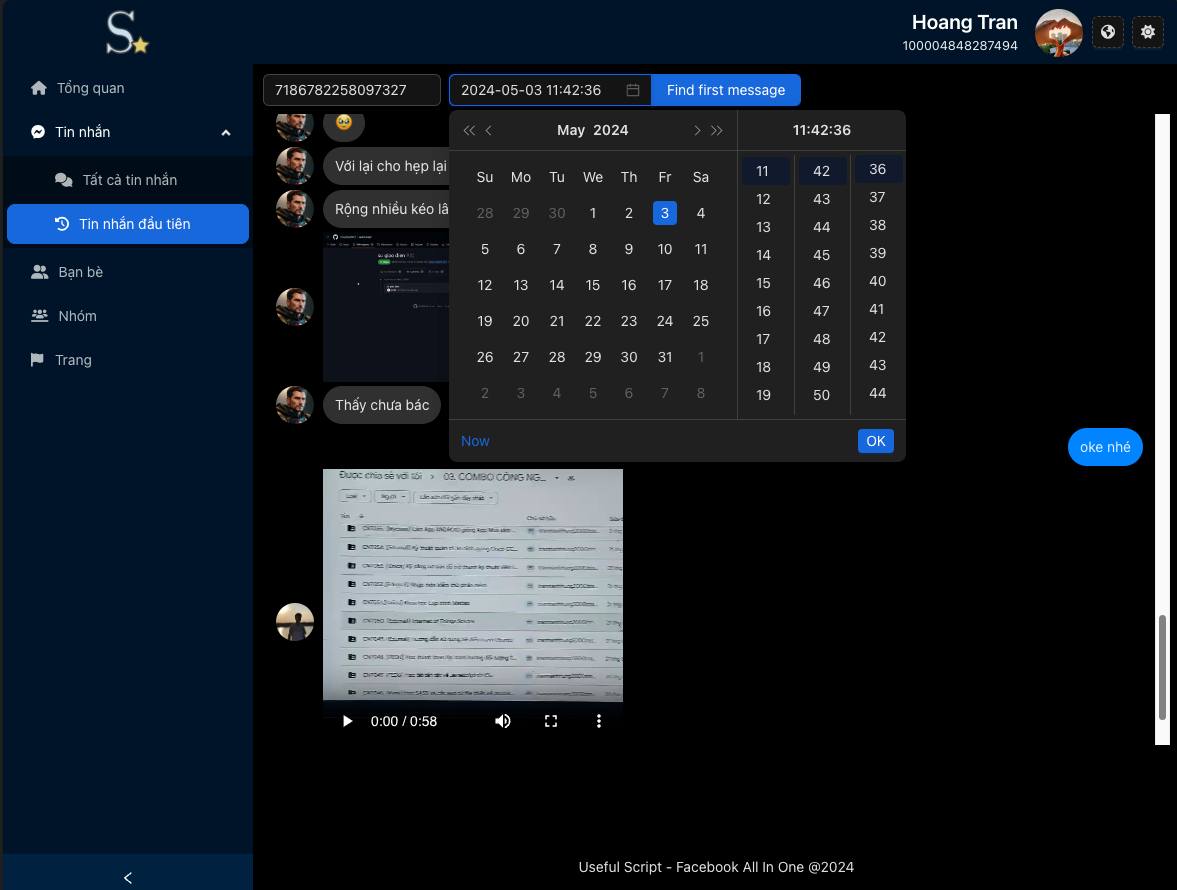The height and width of the screenshot is (890, 1177).
Task: Go to next year in calendar
Action: [x=717, y=131]
